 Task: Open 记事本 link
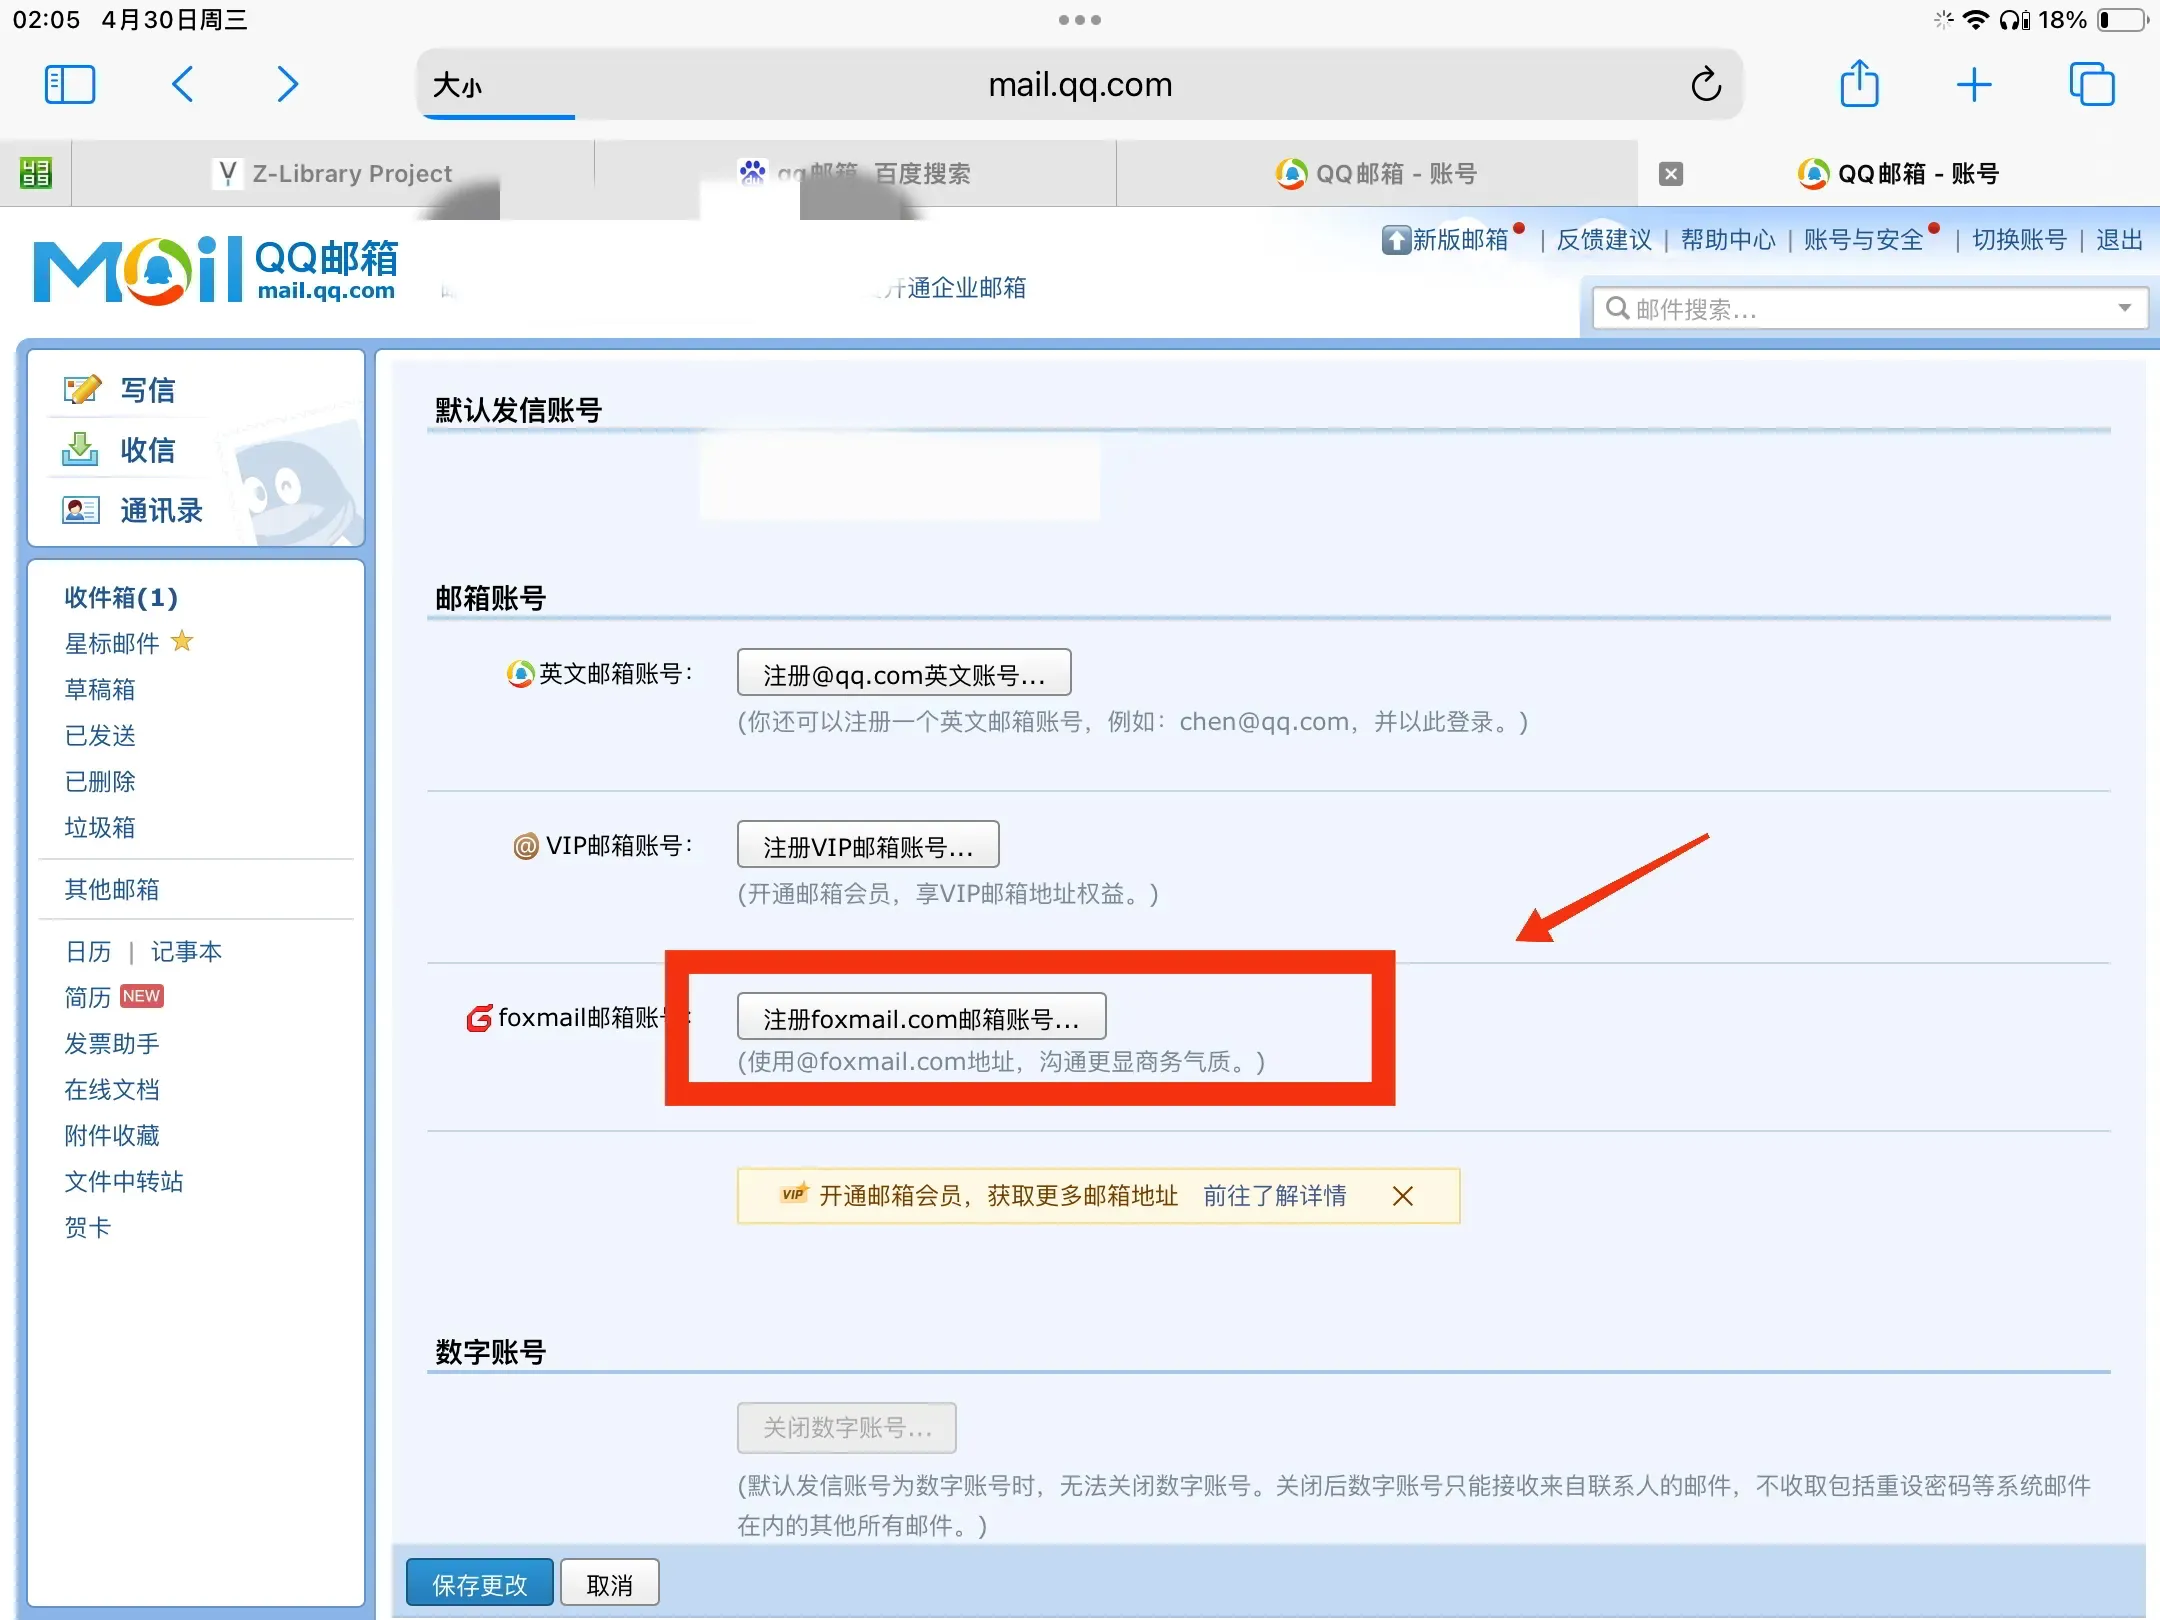(186, 951)
